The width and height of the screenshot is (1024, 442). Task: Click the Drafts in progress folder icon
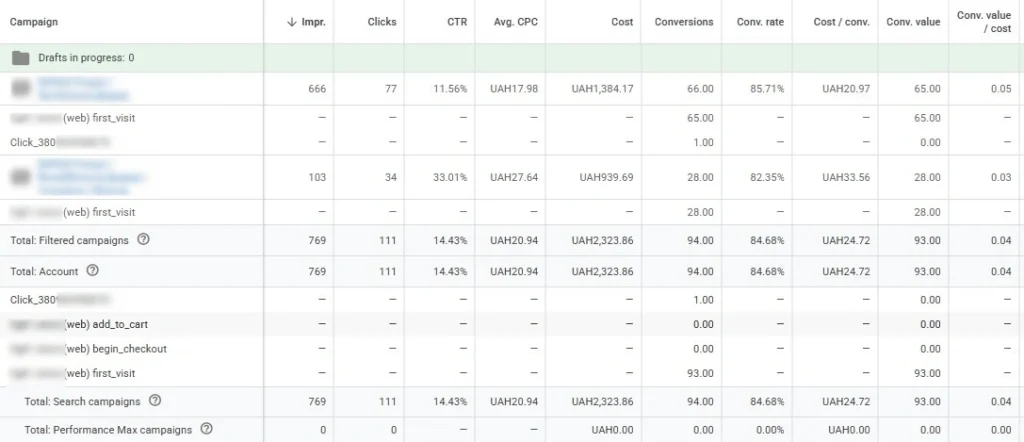coord(20,58)
